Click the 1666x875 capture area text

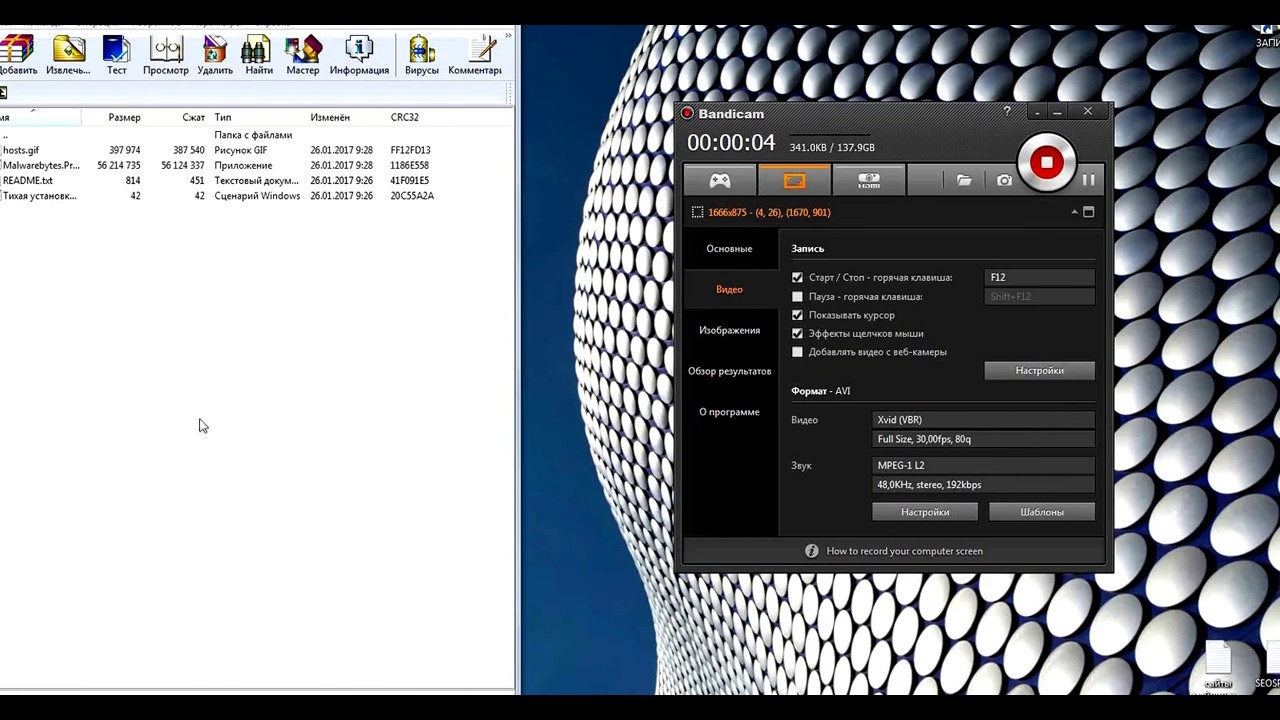point(769,212)
